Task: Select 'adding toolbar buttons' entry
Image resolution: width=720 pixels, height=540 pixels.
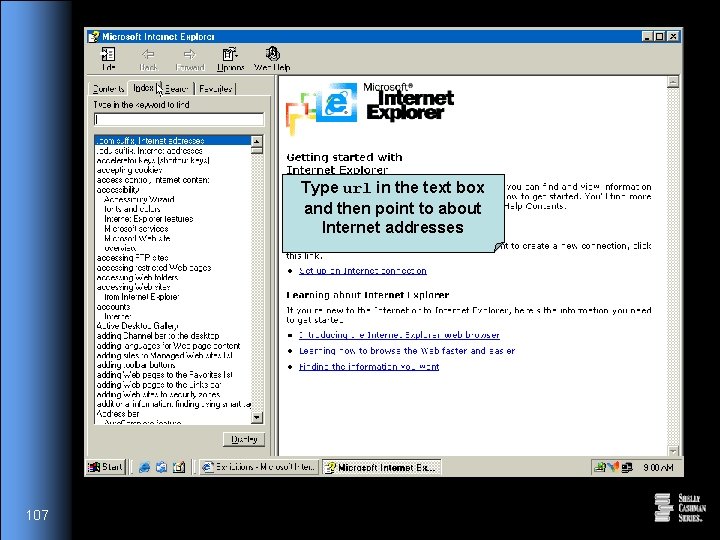Action: tap(136, 365)
